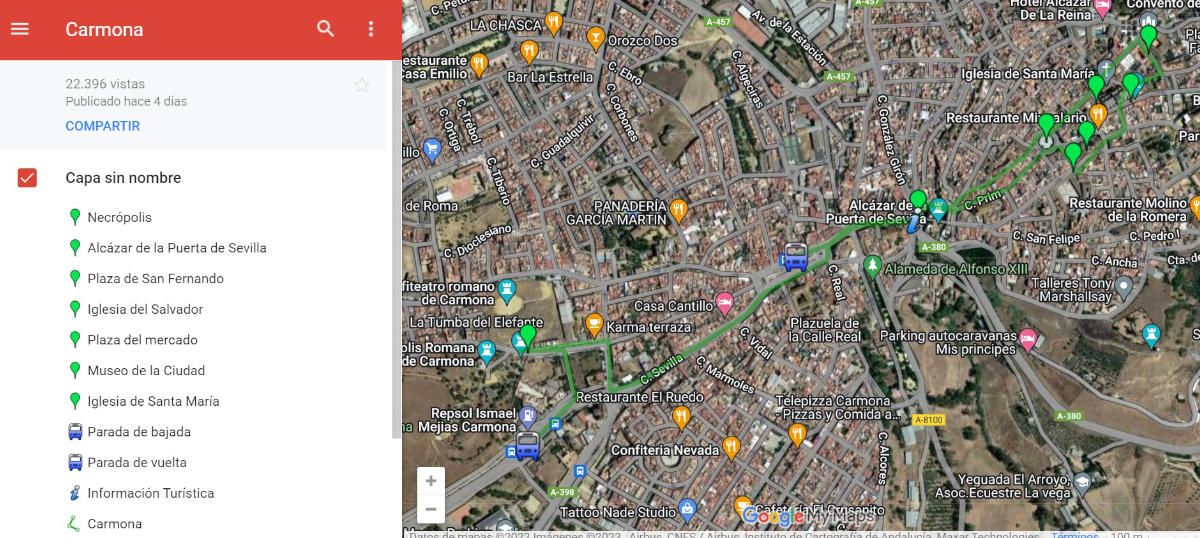
Task: Zoom out with the minus button
Action: pyautogui.click(x=431, y=509)
